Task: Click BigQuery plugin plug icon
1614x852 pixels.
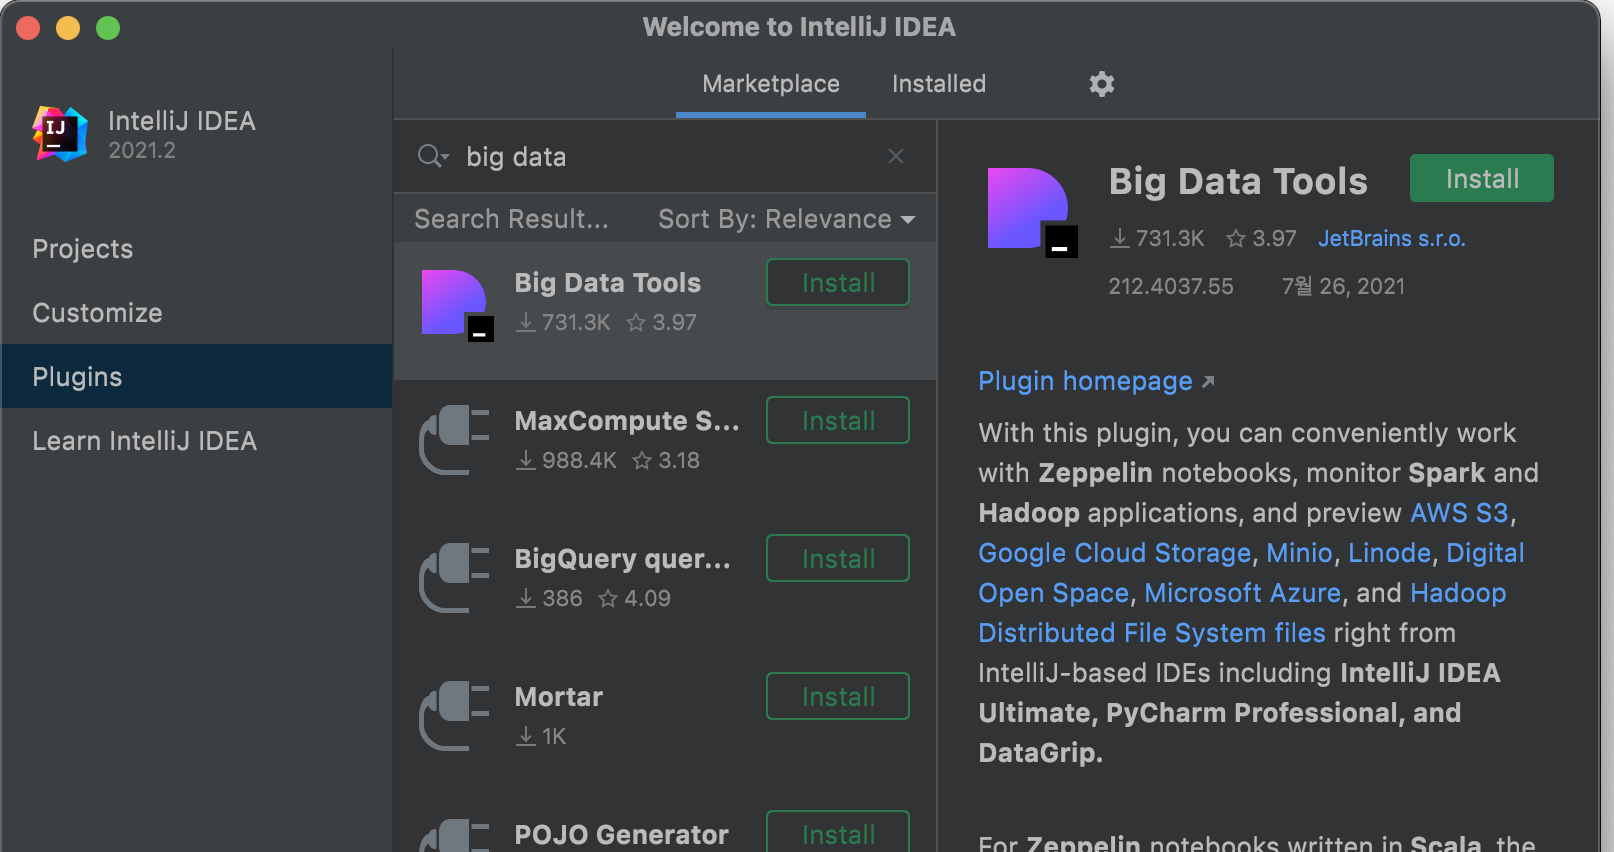Action: pos(455,578)
